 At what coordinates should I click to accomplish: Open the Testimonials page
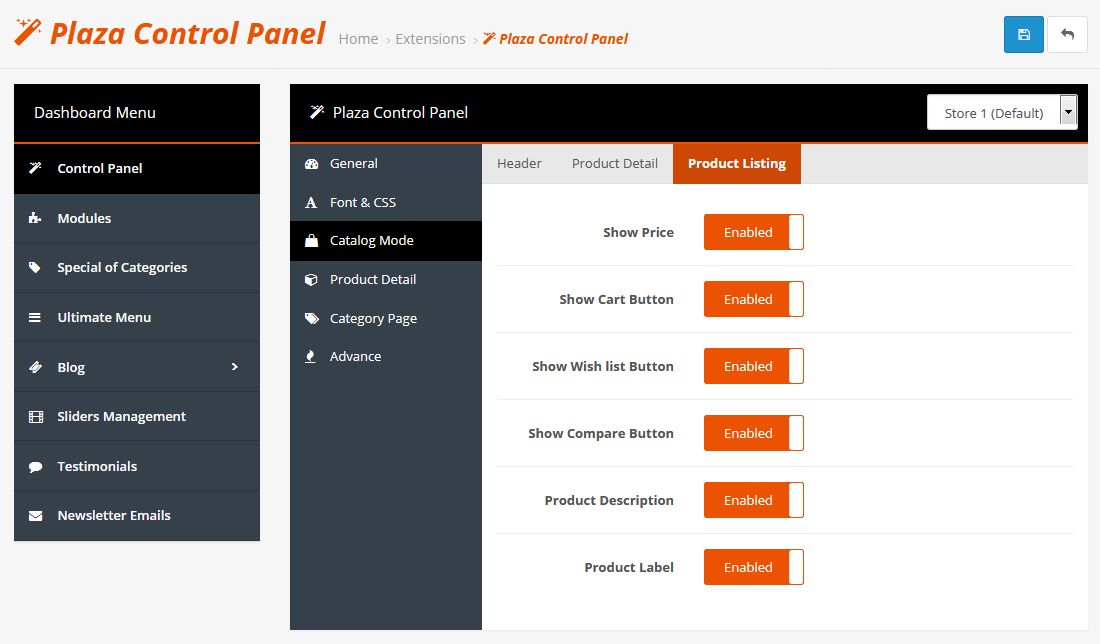(137, 466)
